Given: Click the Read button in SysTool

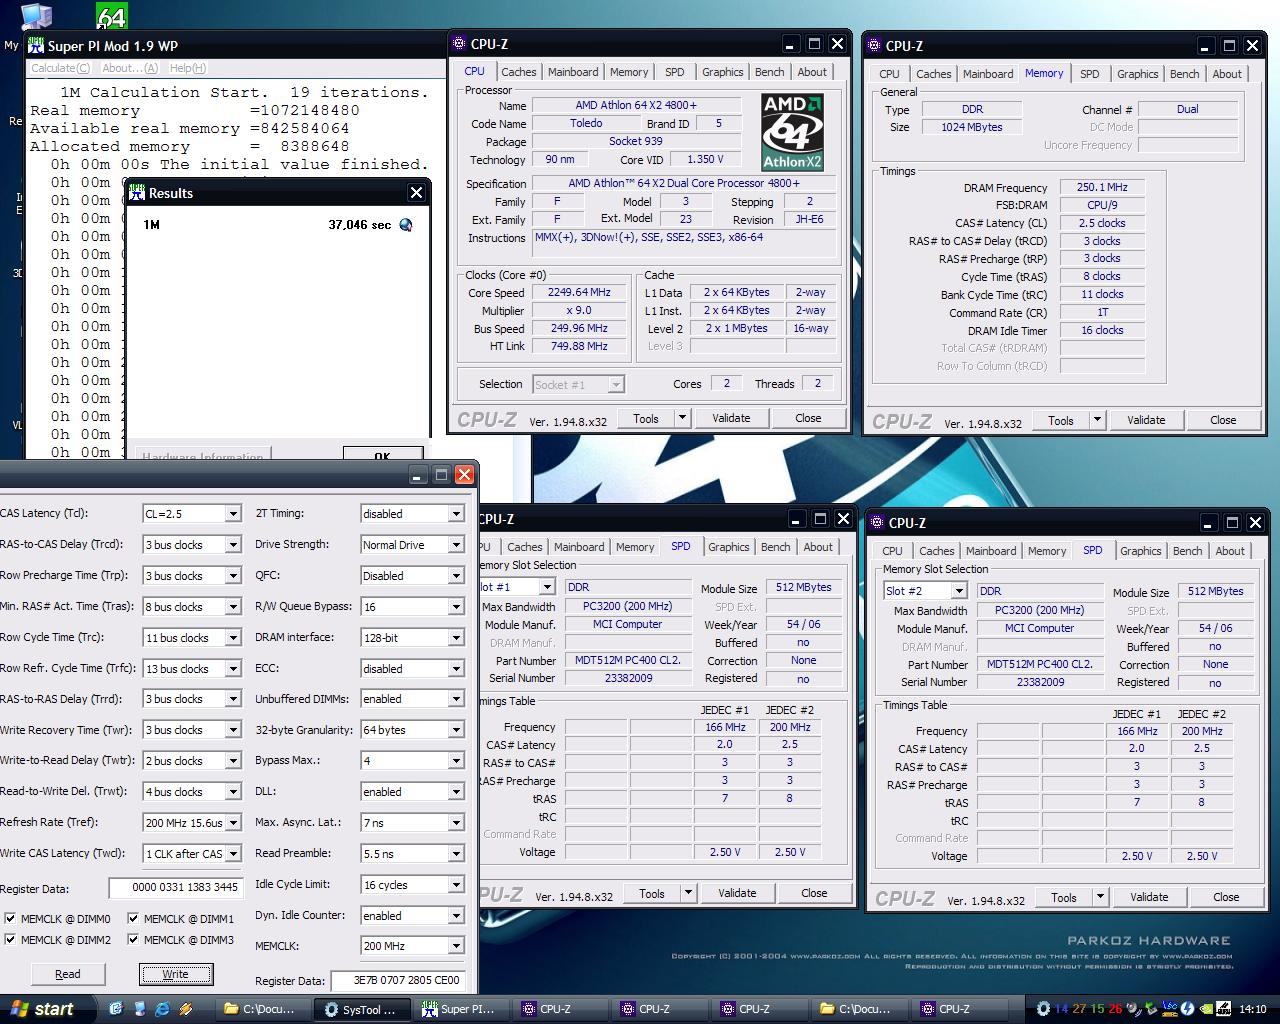Looking at the screenshot, I should point(68,974).
